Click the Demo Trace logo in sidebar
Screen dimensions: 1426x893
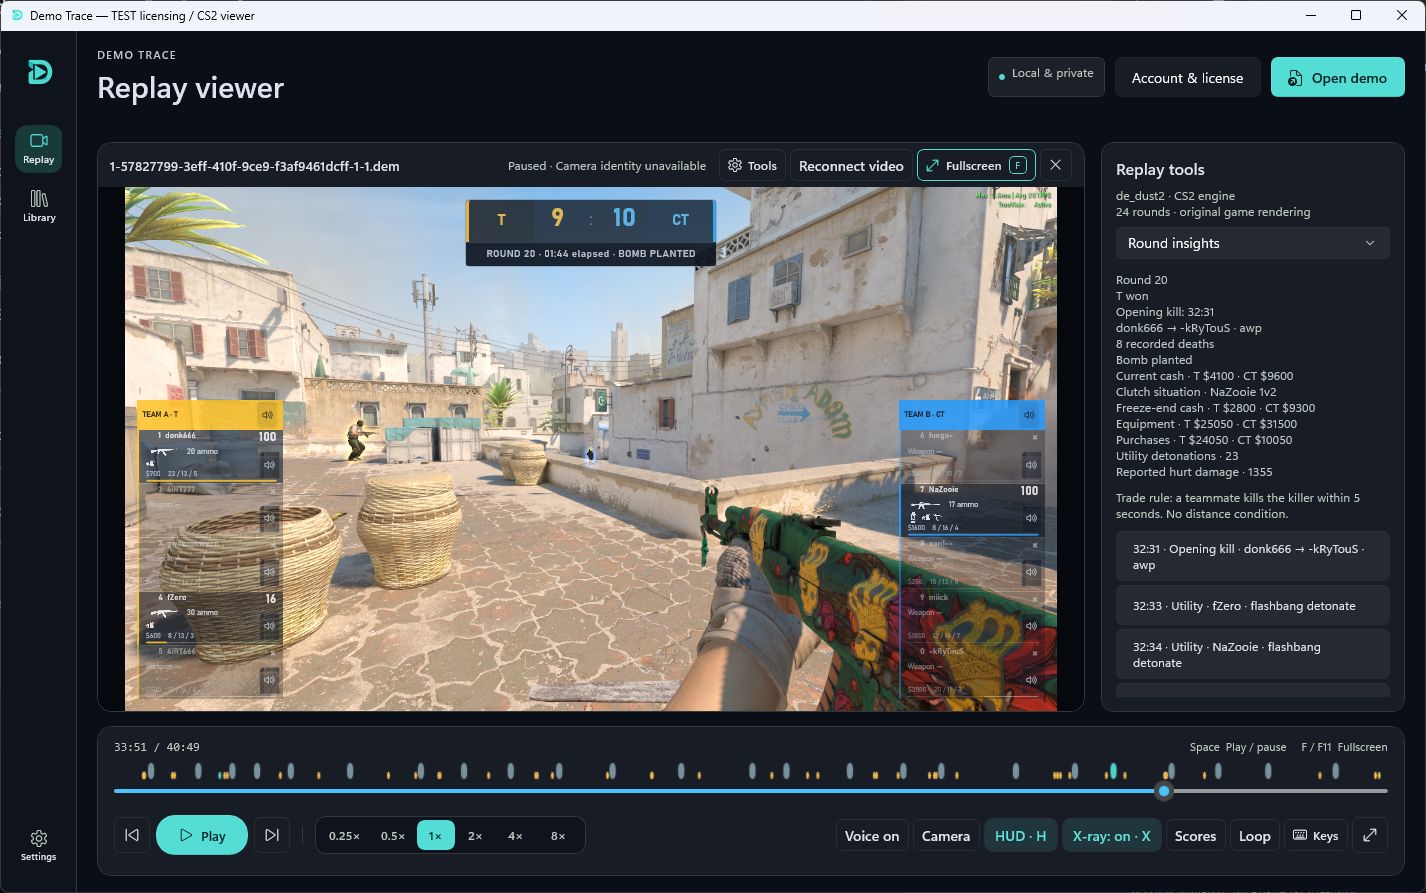pos(39,71)
